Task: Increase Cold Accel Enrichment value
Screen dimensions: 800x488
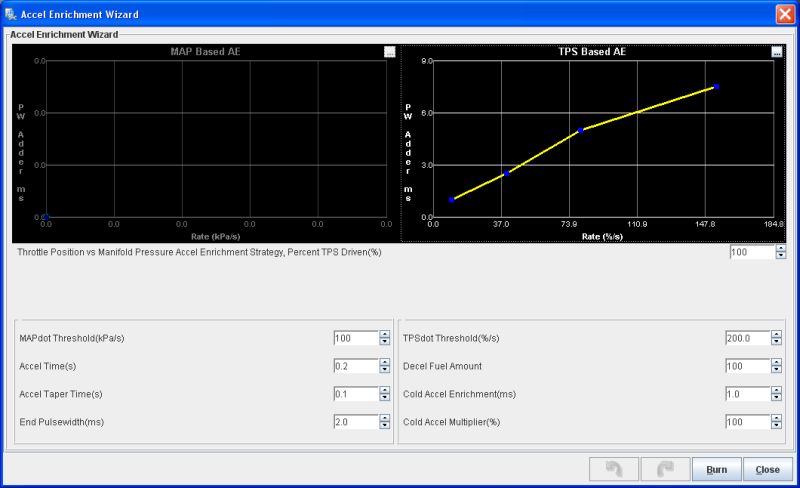Action: pos(776,390)
